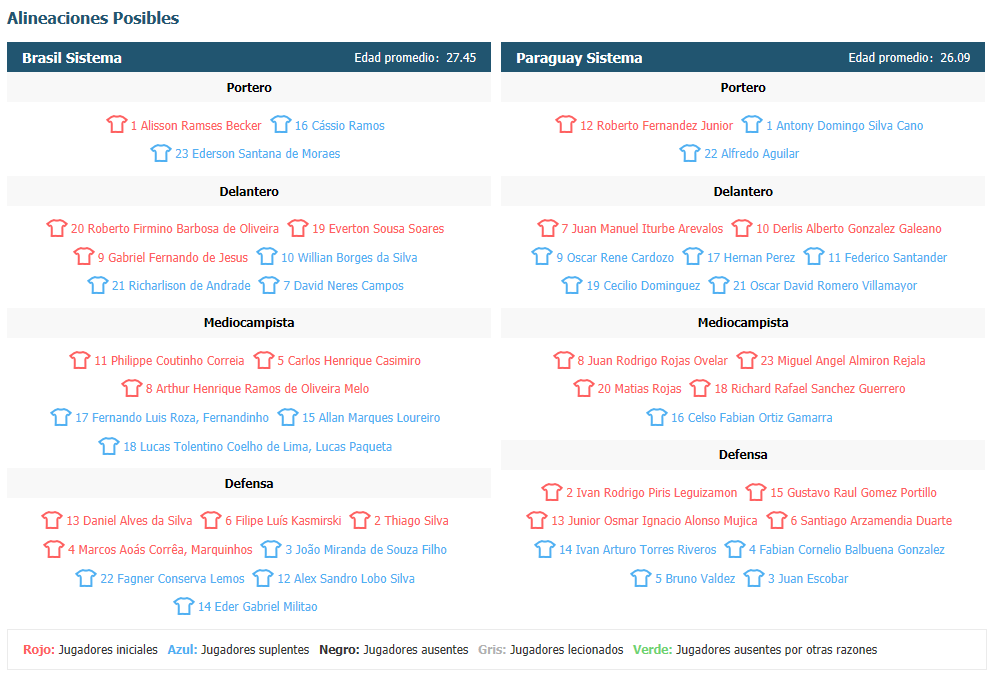This screenshot has height=674, width=993.
Task: Open player link 14 Ivan Arturo Torres Riveros
Action: click(638, 550)
